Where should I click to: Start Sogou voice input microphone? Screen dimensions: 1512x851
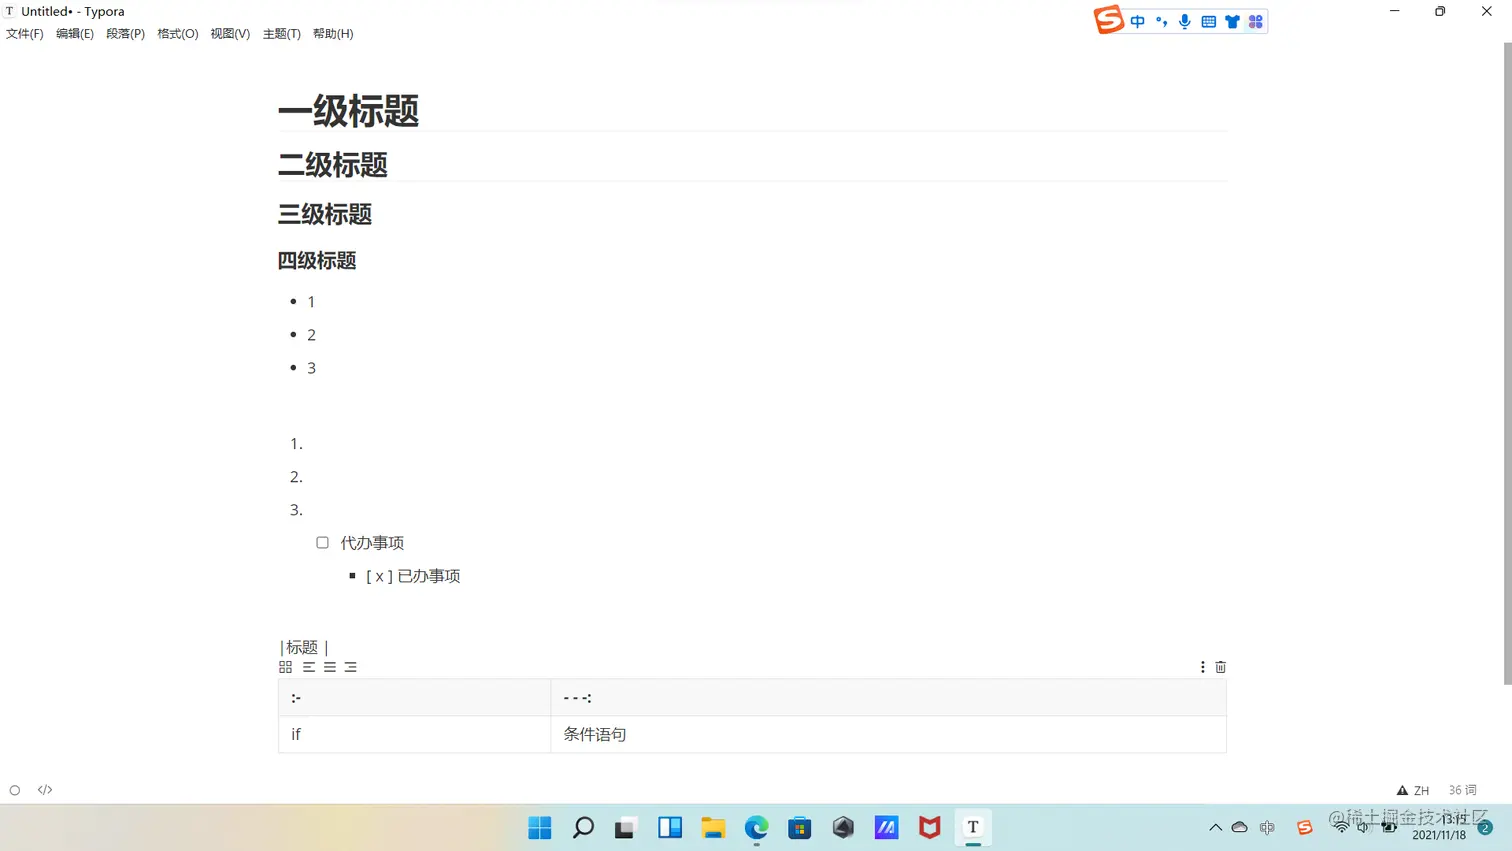[1185, 21]
